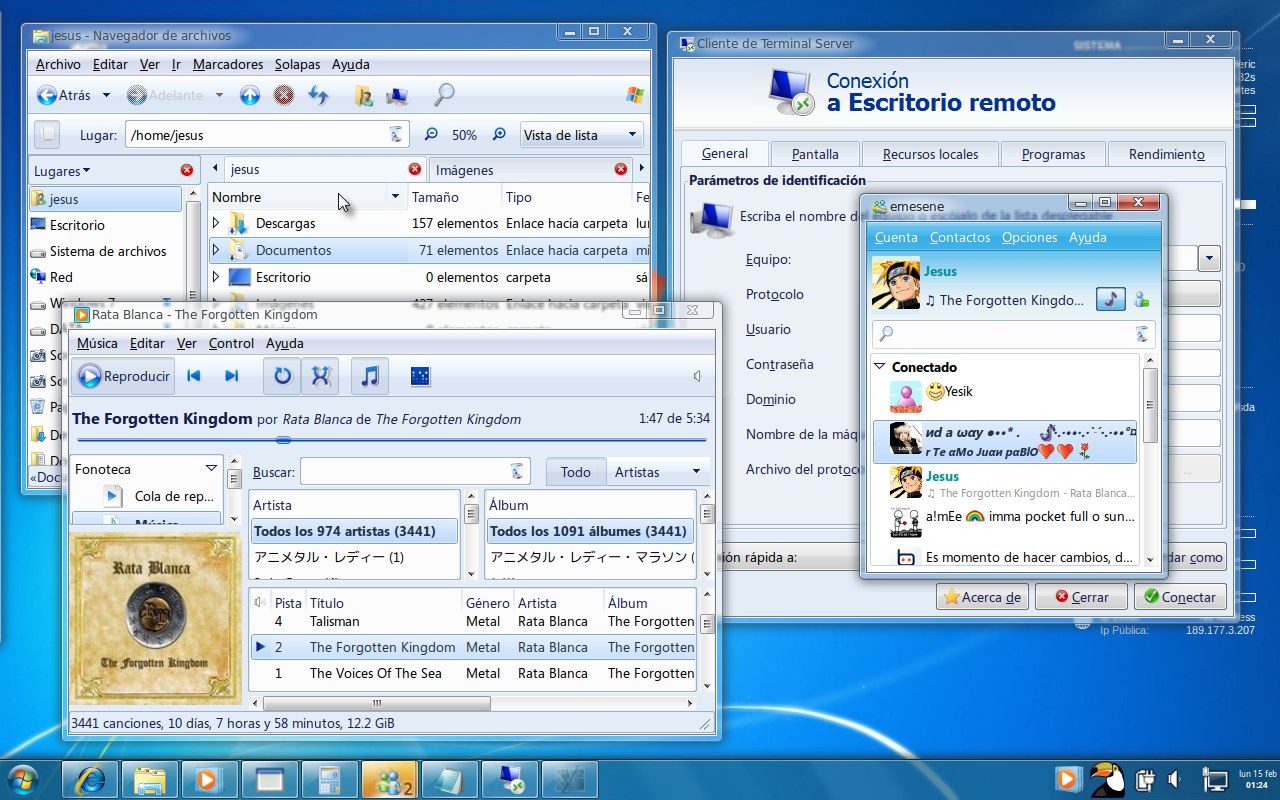Clear the /home/jesus location field with its icon
1280x800 pixels.
point(396,135)
